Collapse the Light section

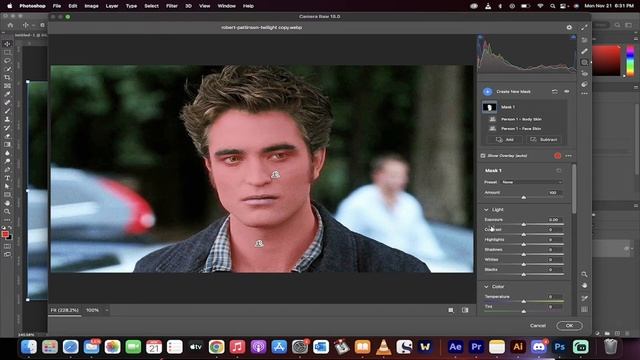point(486,210)
